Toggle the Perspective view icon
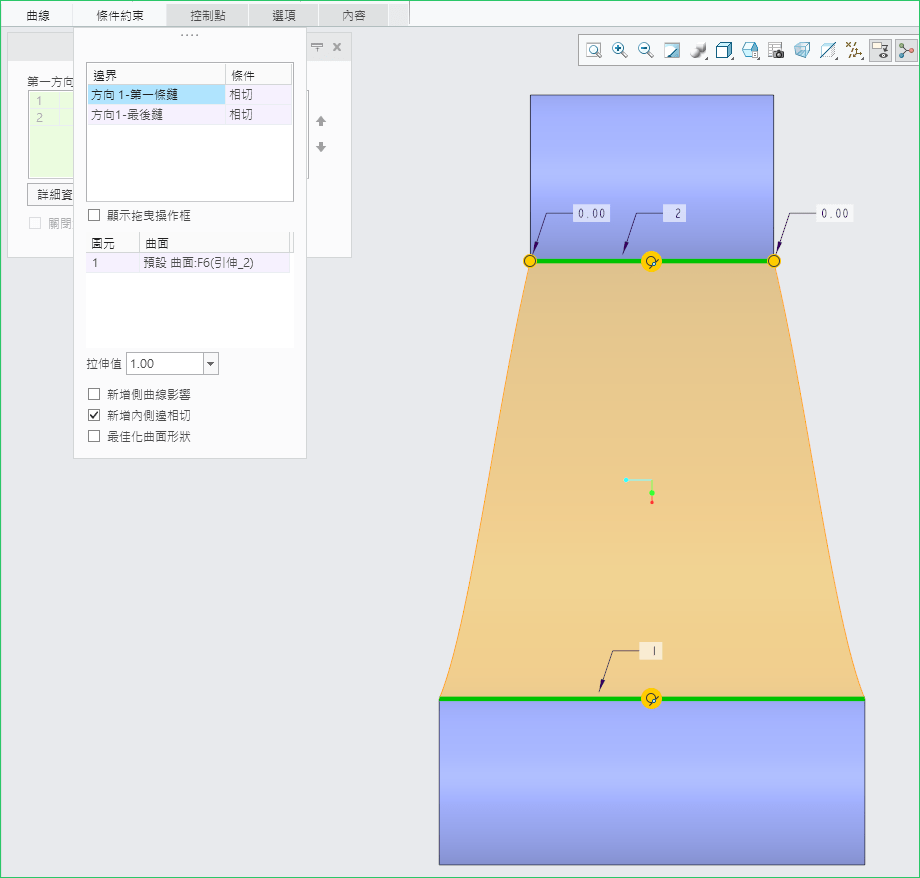The width and height of the screenshot is (920, 878). [802, 50]
